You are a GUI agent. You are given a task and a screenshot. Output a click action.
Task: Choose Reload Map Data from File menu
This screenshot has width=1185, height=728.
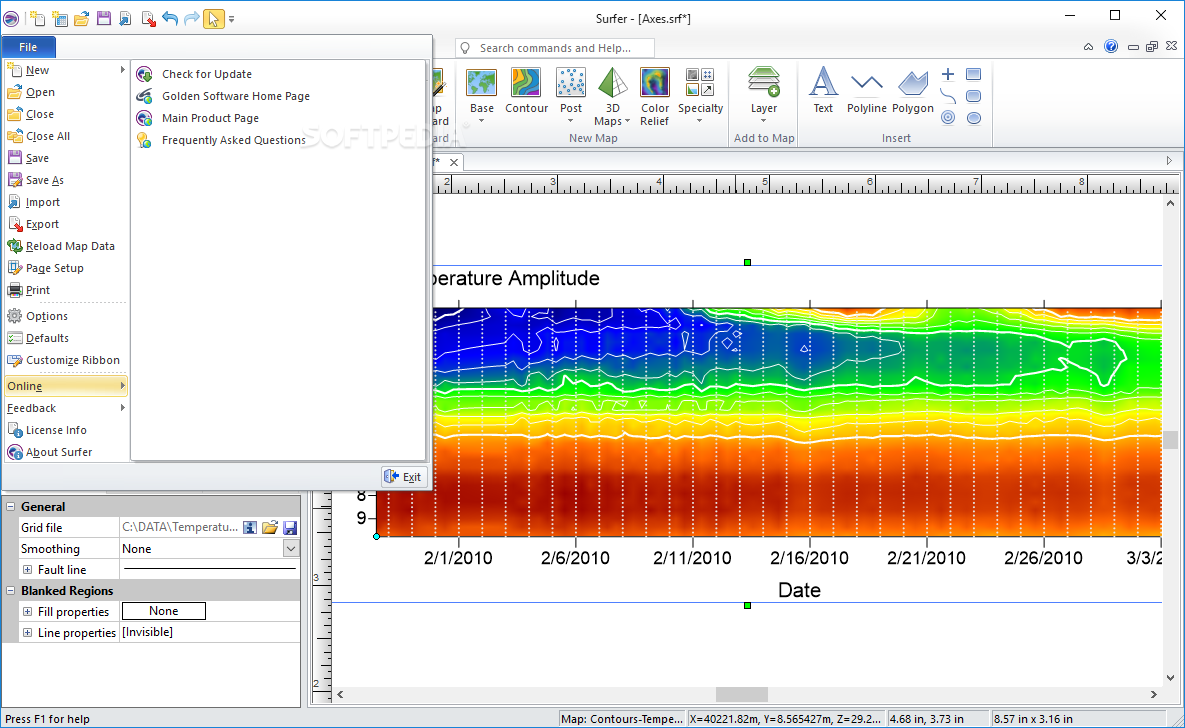pos(66,246)
